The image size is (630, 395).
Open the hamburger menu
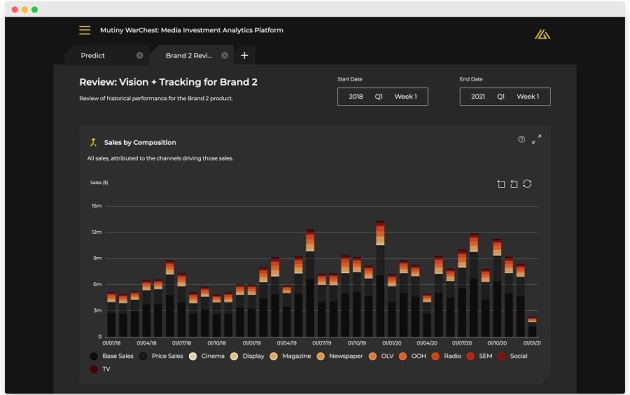85,30
